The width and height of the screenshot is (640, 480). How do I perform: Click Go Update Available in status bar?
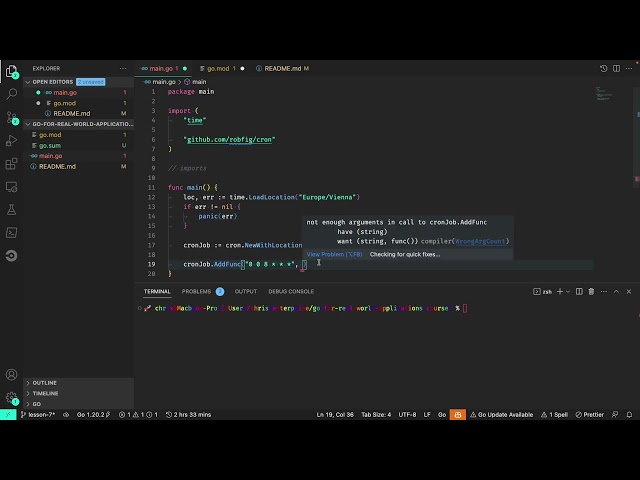[x=502, y=415]
